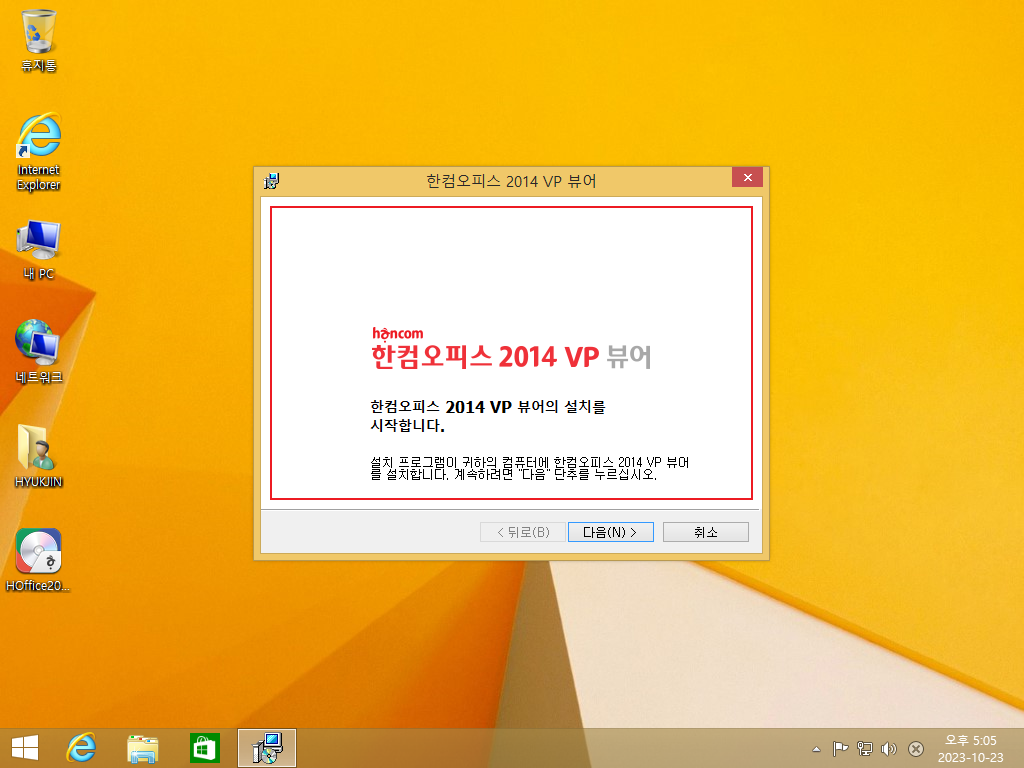Viewport: 1024px width, 768px height.
Task: Click the 다음(N) > button
Action: [611, 532]
